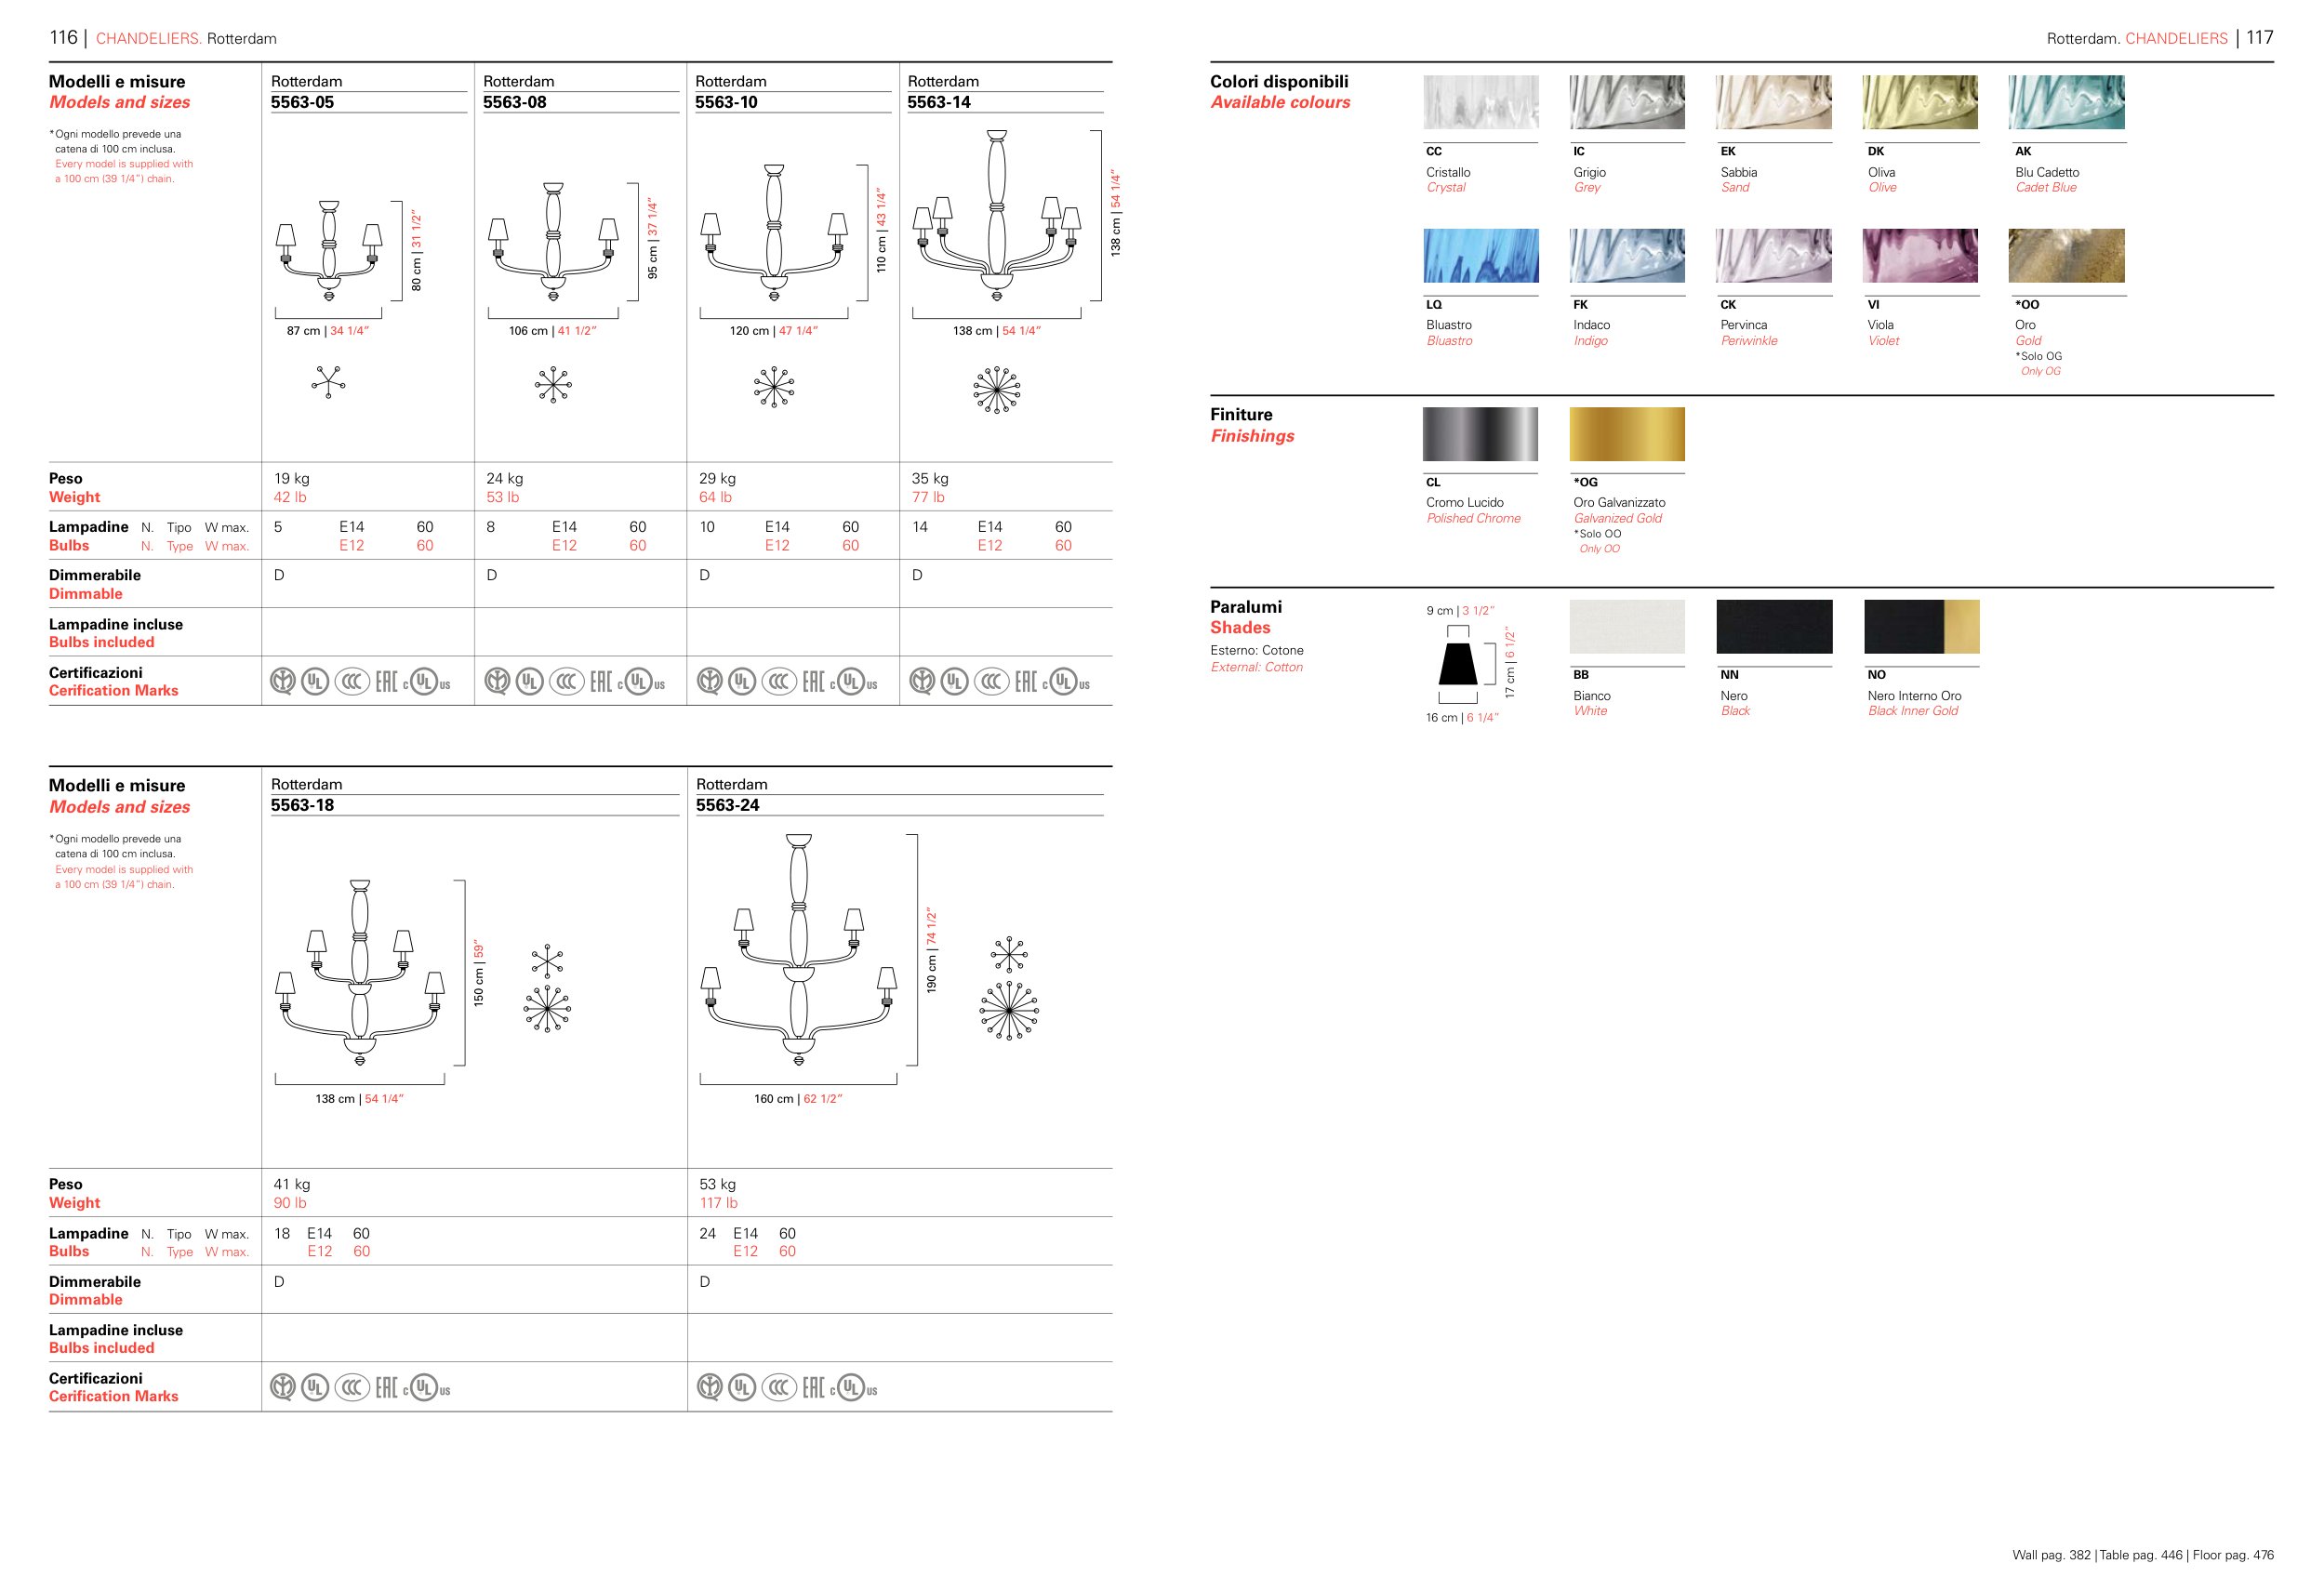
Task: Click the Rotterdam 5563-14 chandelier drawing
Action: [x=996, y=215]
